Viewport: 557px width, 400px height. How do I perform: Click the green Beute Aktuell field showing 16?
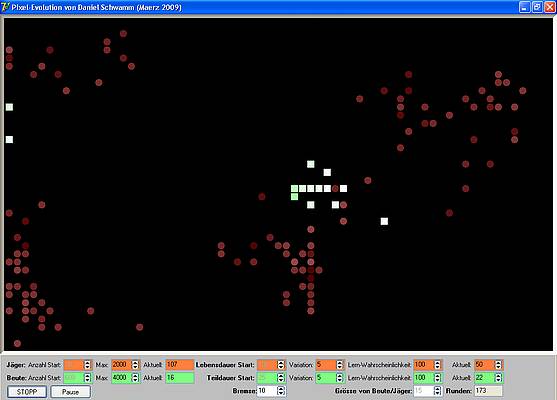pyautogui.click(x=180, y=378)
